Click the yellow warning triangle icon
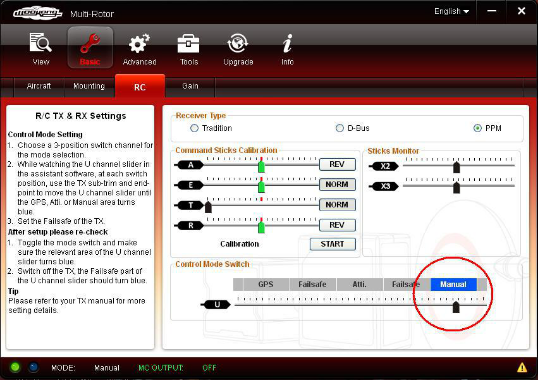Image resolution: width=539 pixels, height=381 pixels. pos(522,368)
